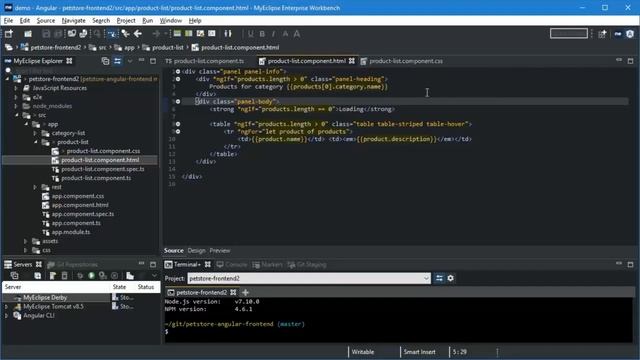The image size is (640, 360).
Task: Select app.module.ts in the explorer
Action: [71, 232]
